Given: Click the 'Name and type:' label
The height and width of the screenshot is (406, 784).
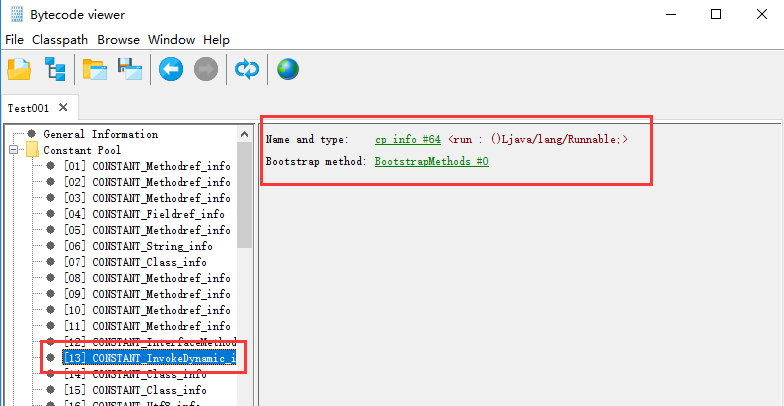Looking at the screenshot, I should coord(307,140).
